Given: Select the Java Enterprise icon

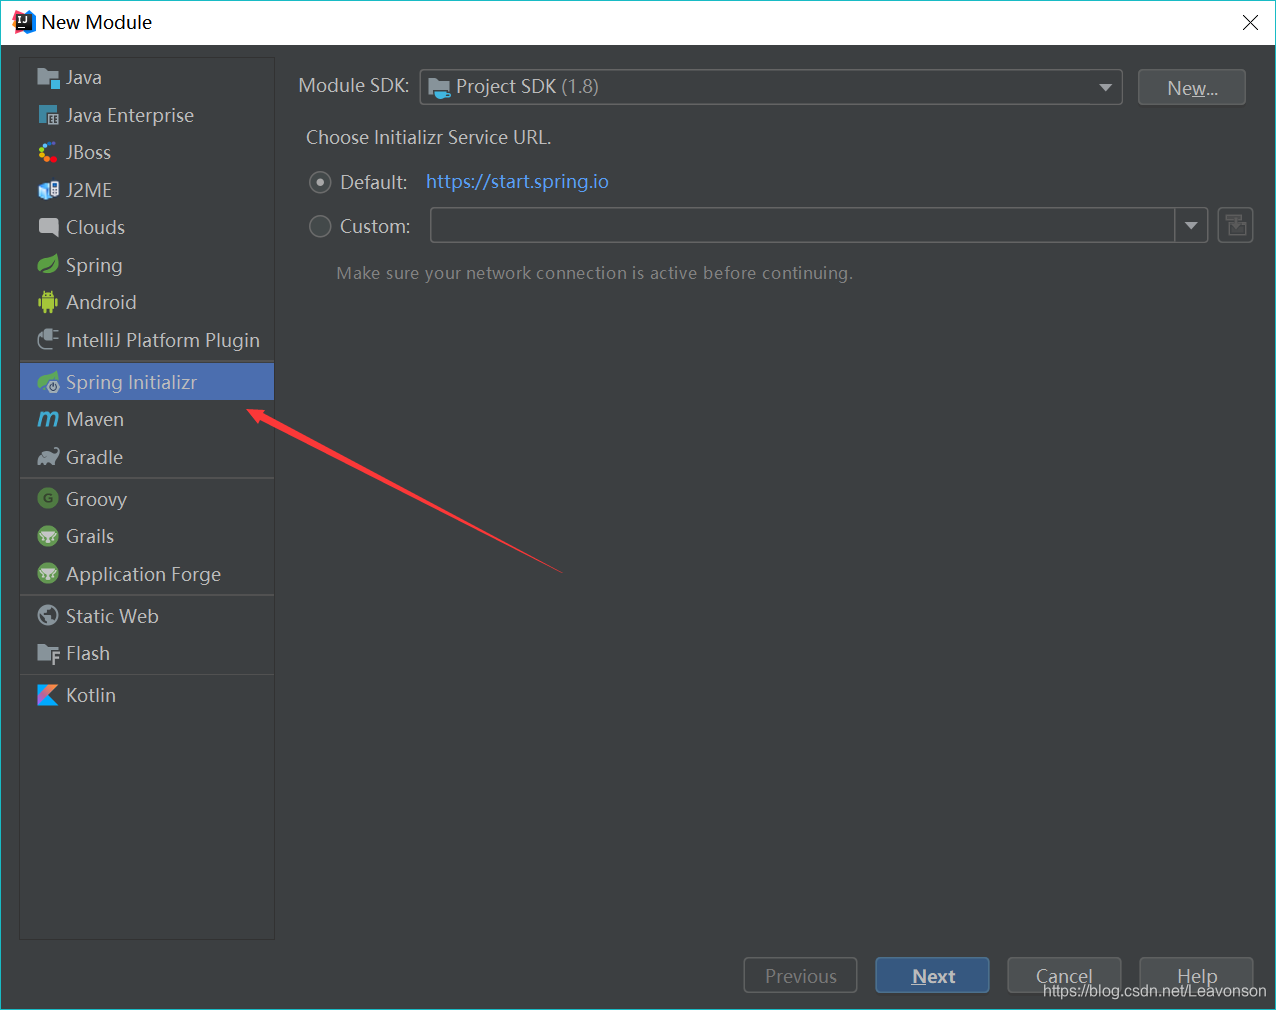Looking at the screenshot, I should (48, 116).
